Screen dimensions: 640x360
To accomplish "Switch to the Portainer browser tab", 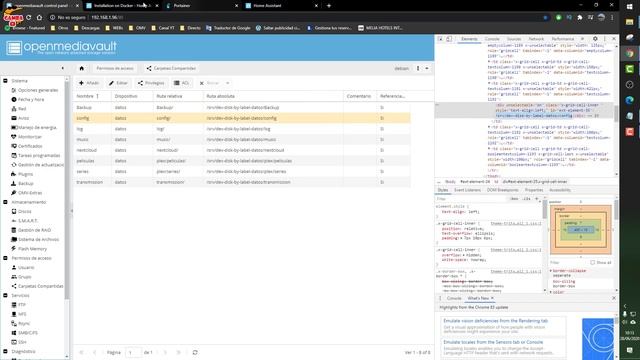I will coord(202,6).
